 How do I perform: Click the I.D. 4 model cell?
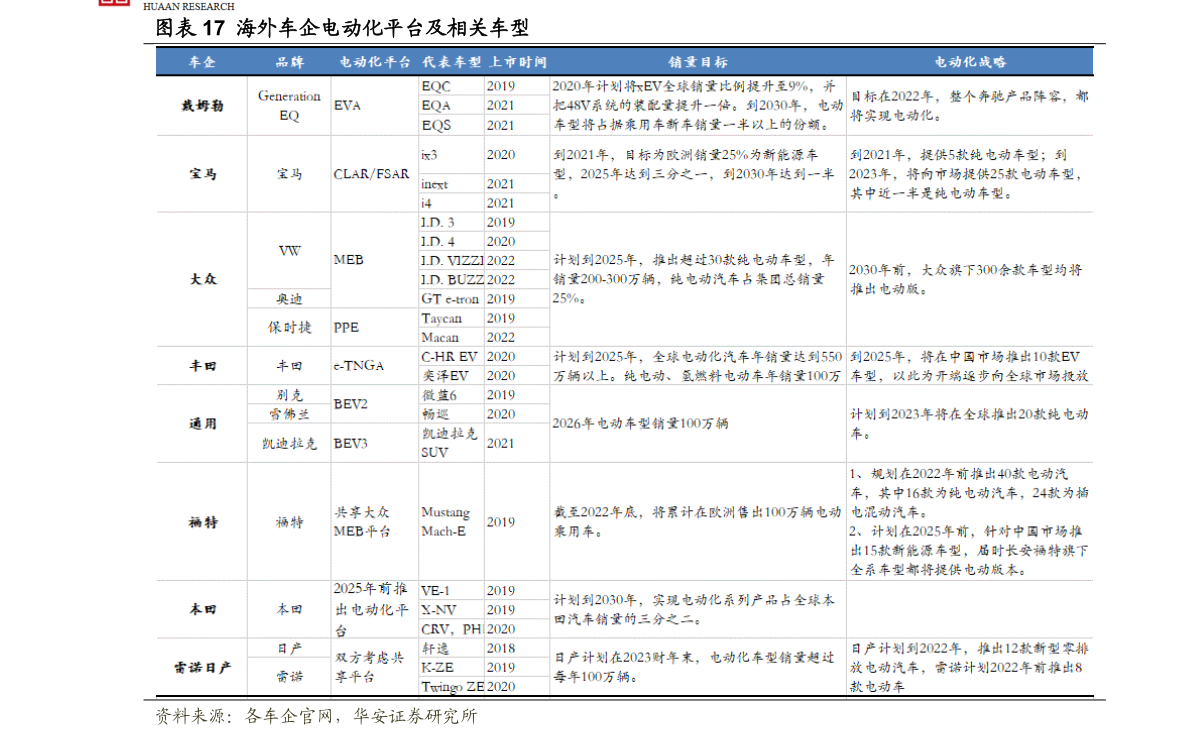coord(438,241)
